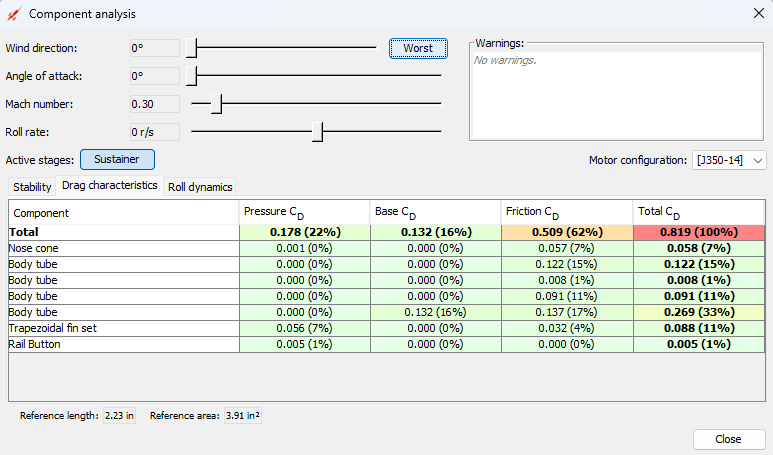Screen dimensions: 773x455
Task: Switch to the Stability tab
Action: tap(32, 187)
